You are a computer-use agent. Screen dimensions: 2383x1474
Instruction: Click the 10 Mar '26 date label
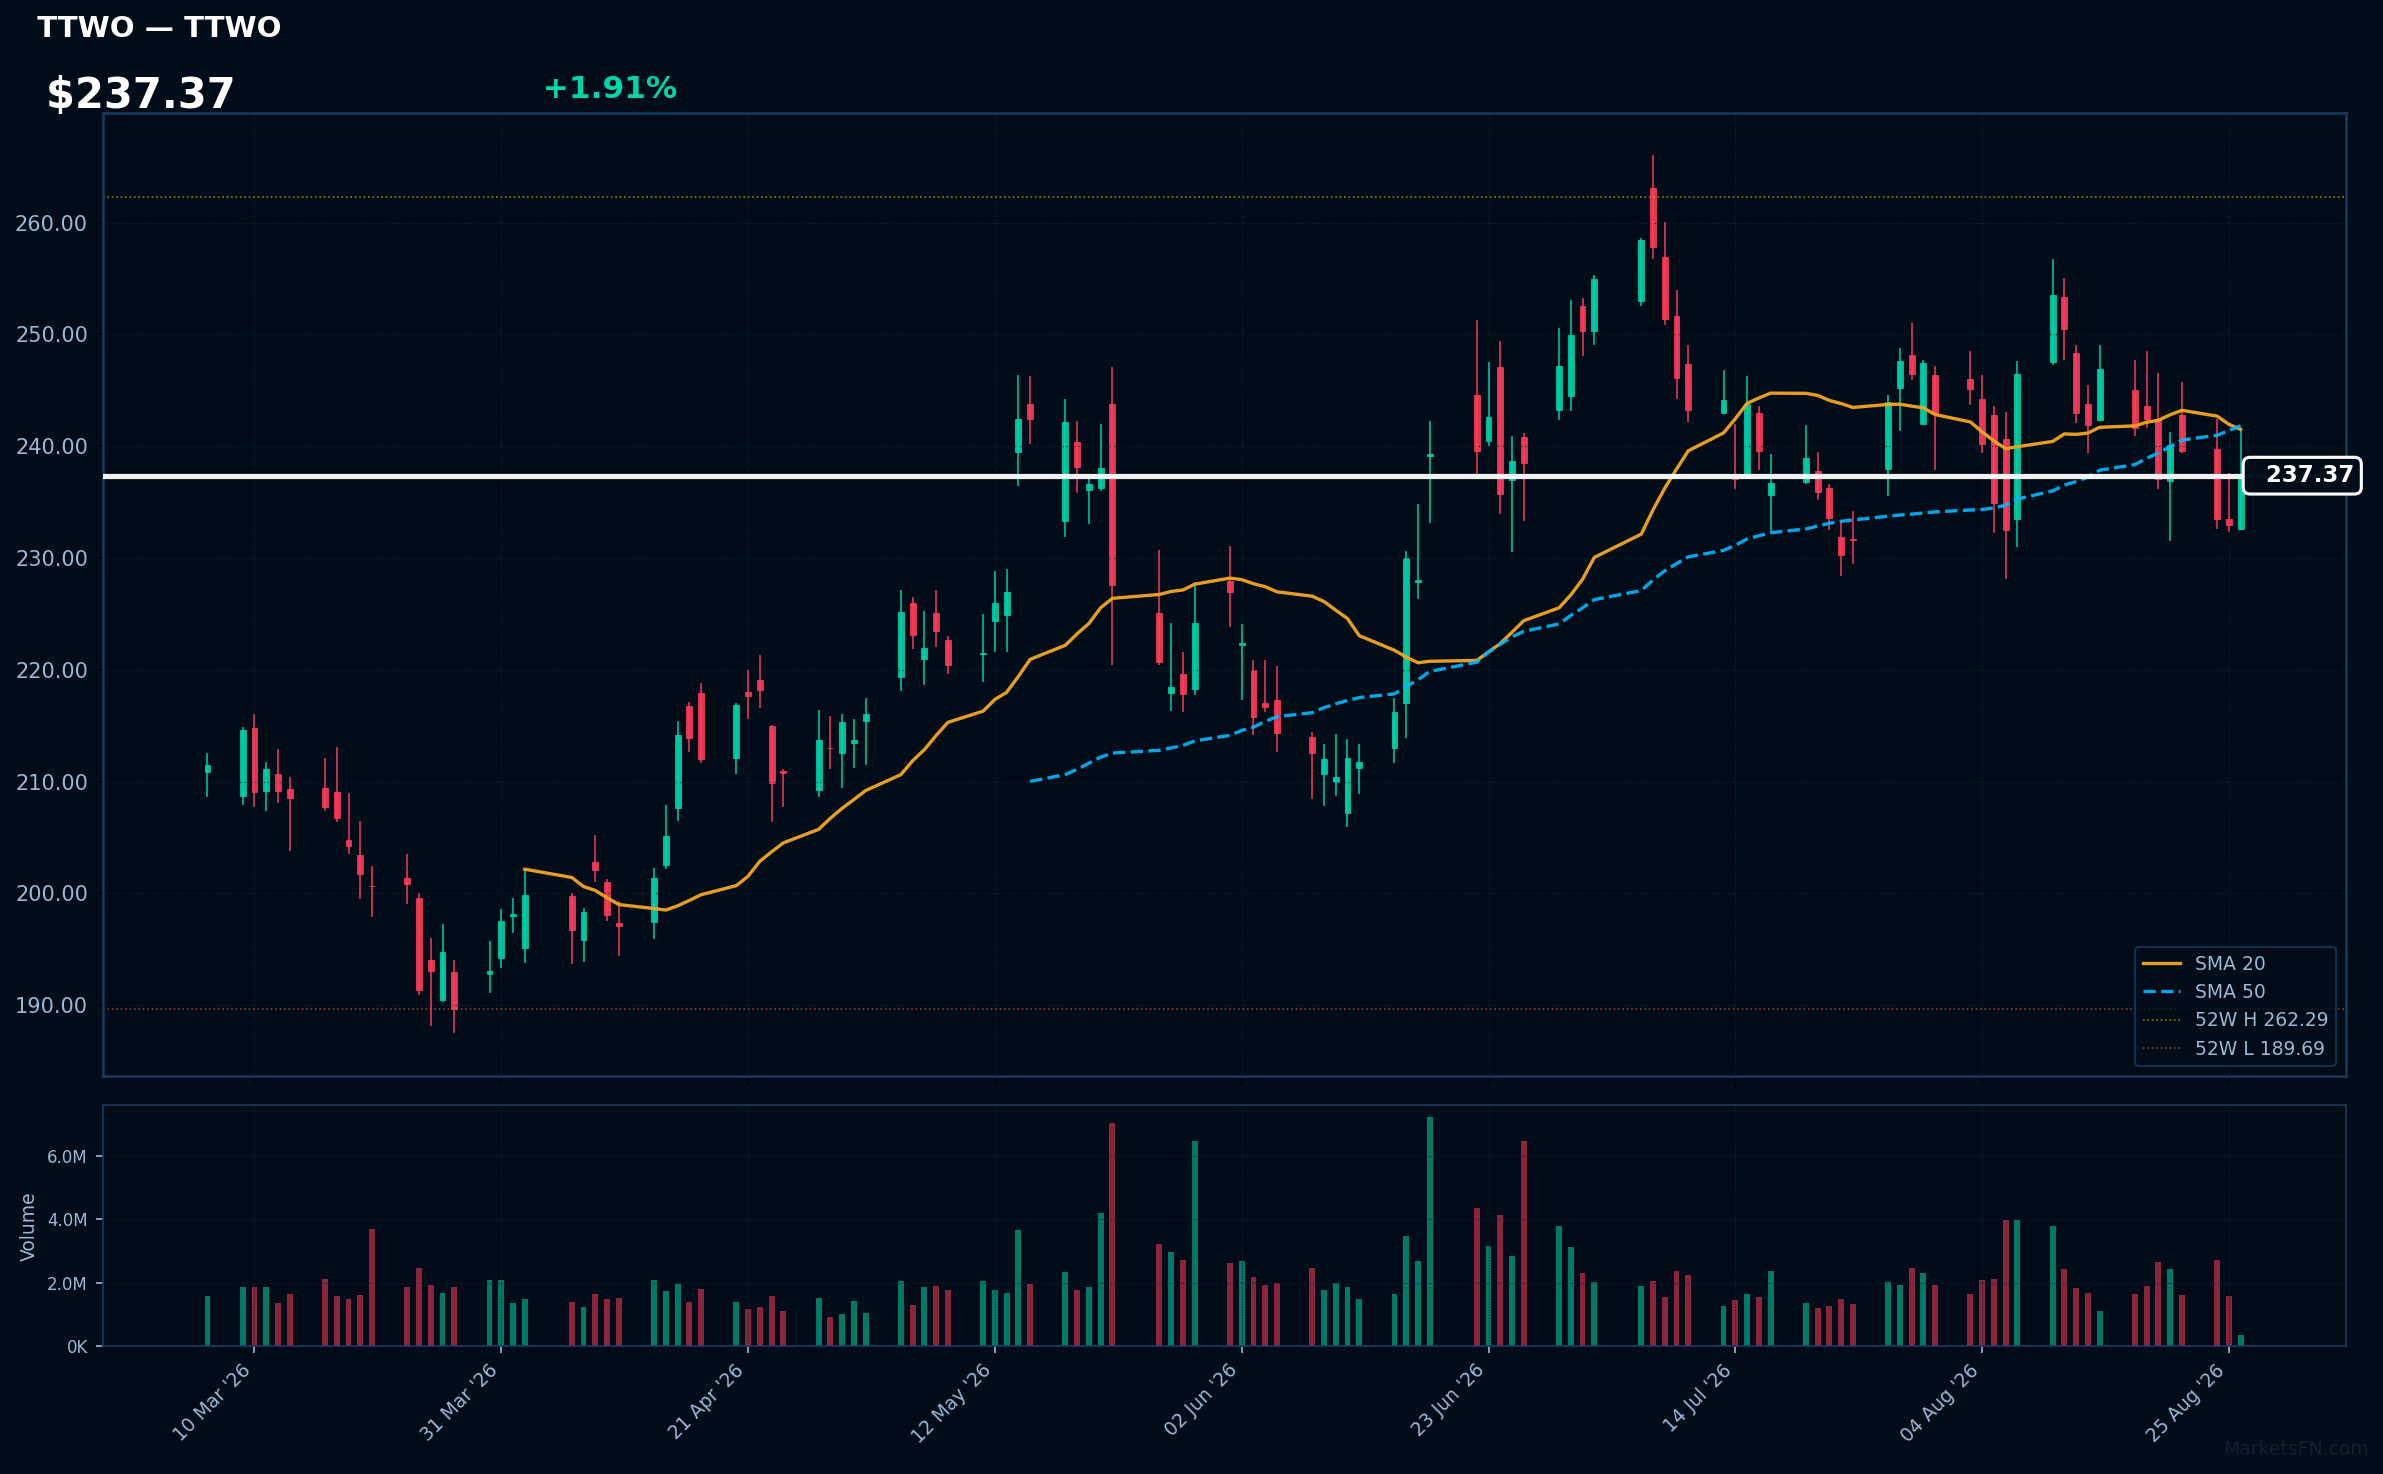pos(211,1402)
